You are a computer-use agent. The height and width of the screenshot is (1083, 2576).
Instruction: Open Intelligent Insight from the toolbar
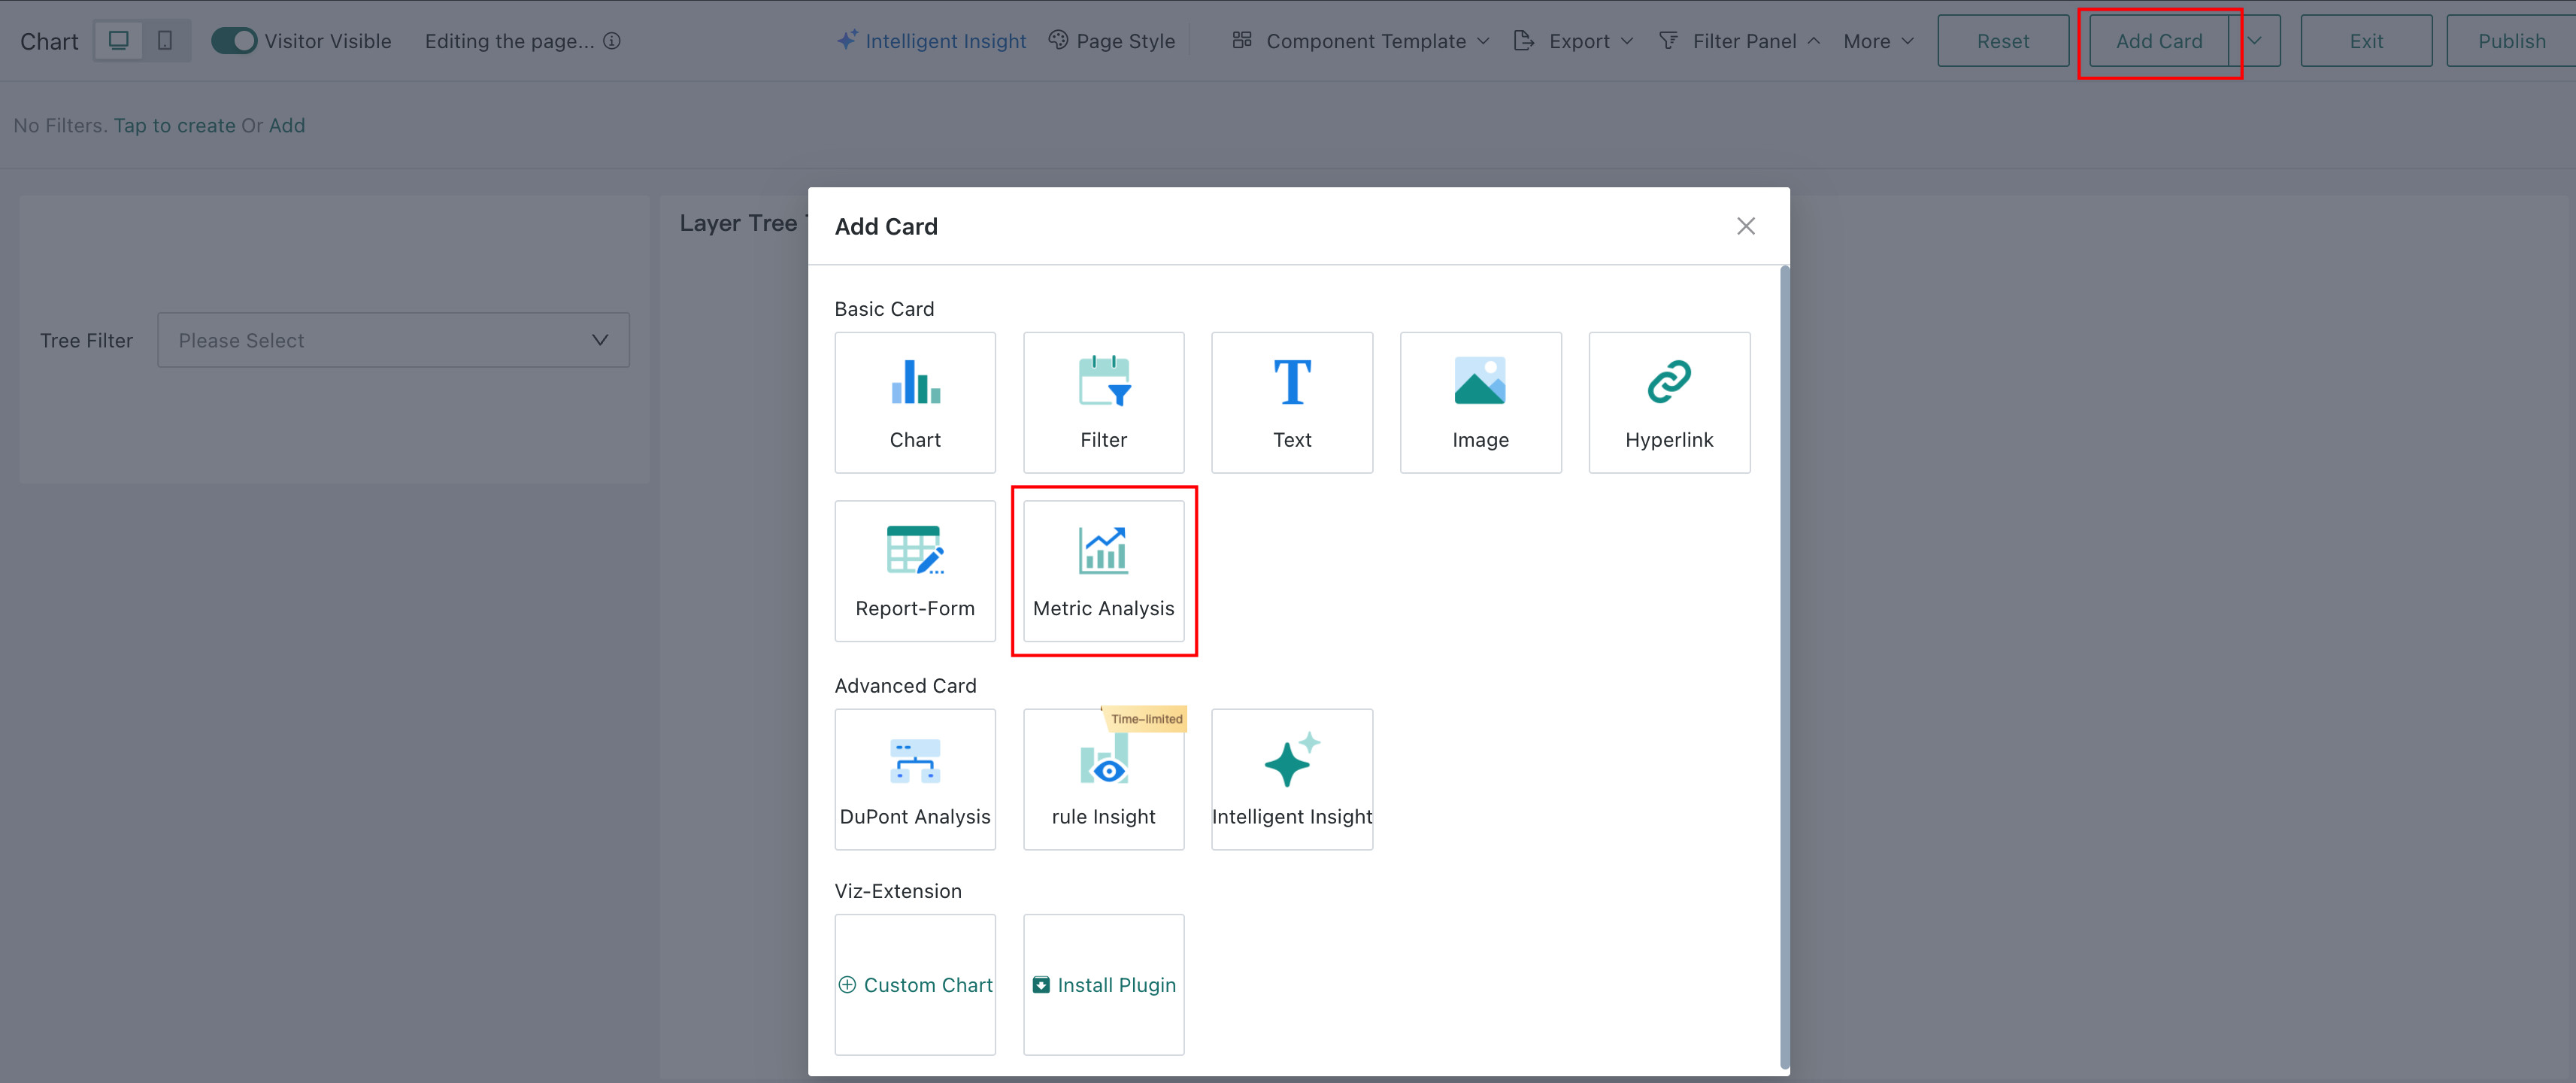pyautogui.click(x=932, y=41)
